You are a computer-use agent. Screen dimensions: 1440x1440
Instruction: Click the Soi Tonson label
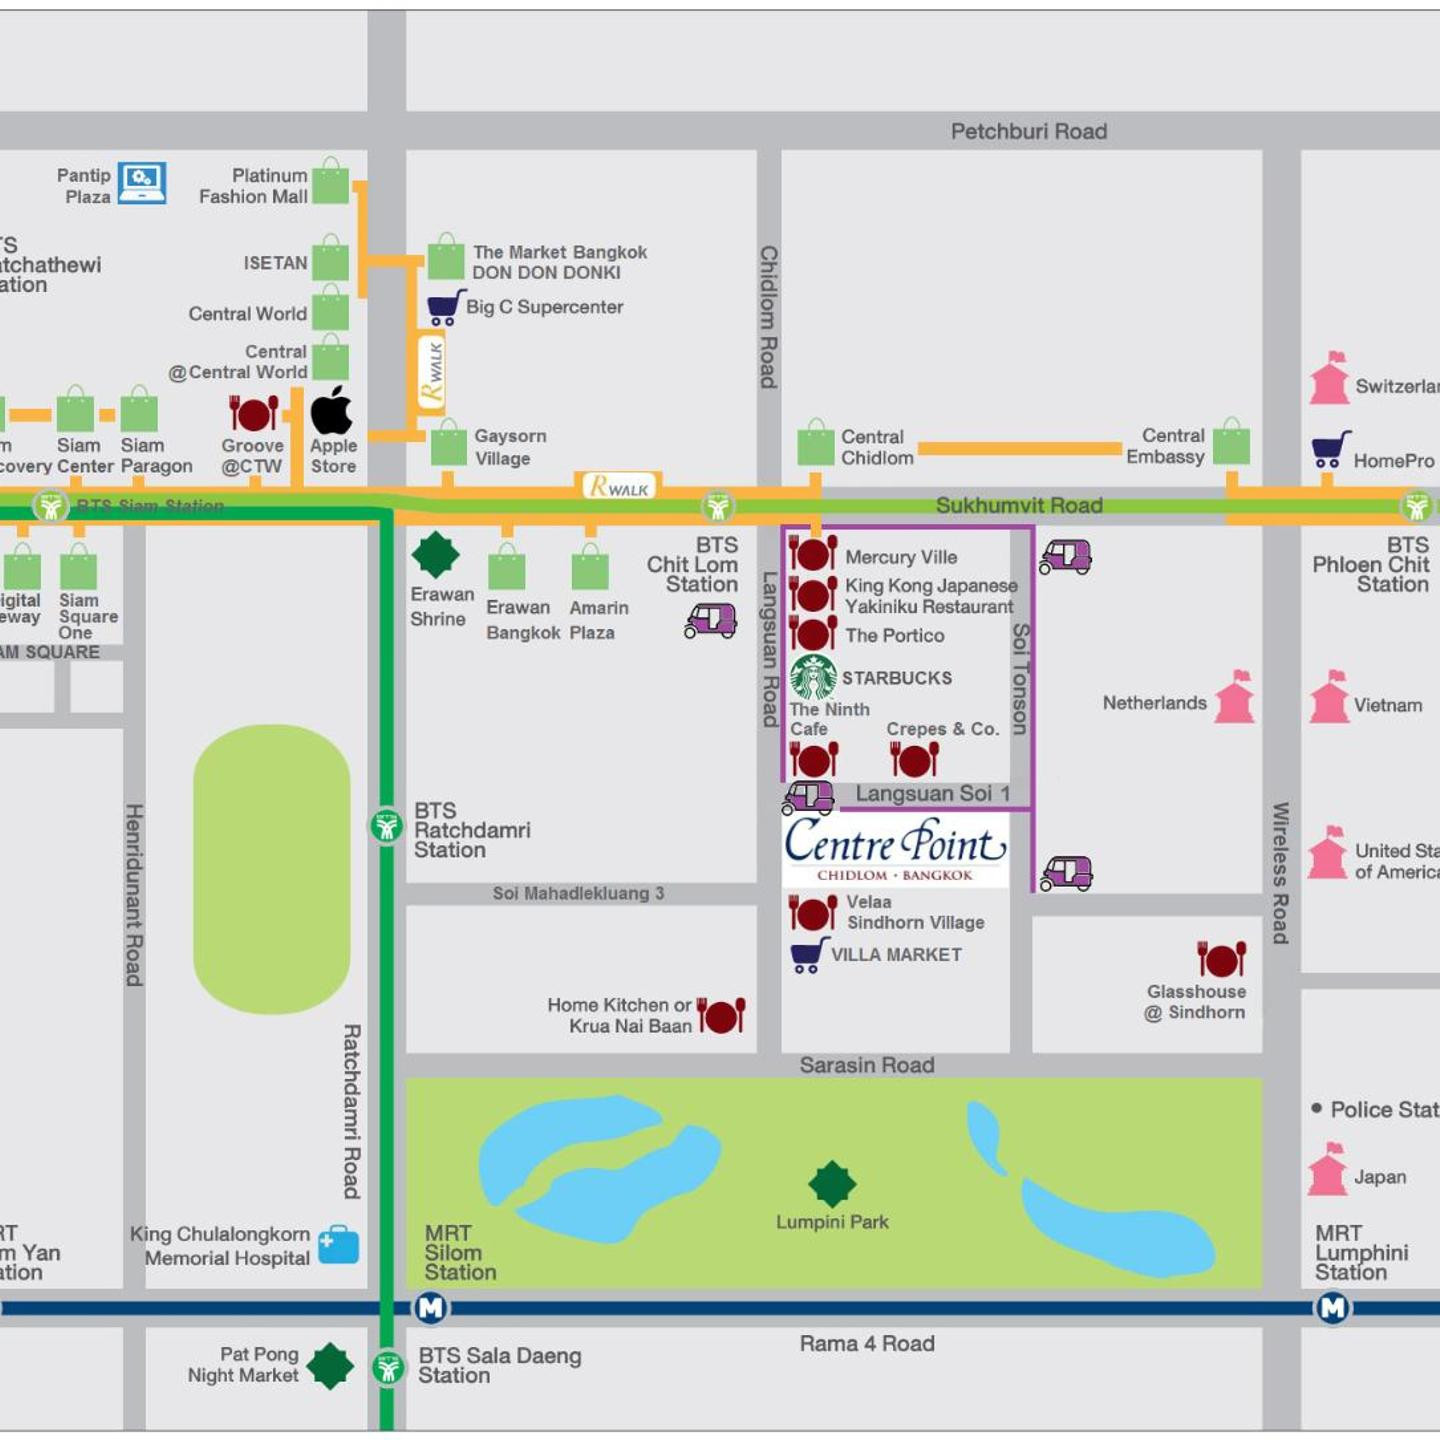coord(1021,679)
